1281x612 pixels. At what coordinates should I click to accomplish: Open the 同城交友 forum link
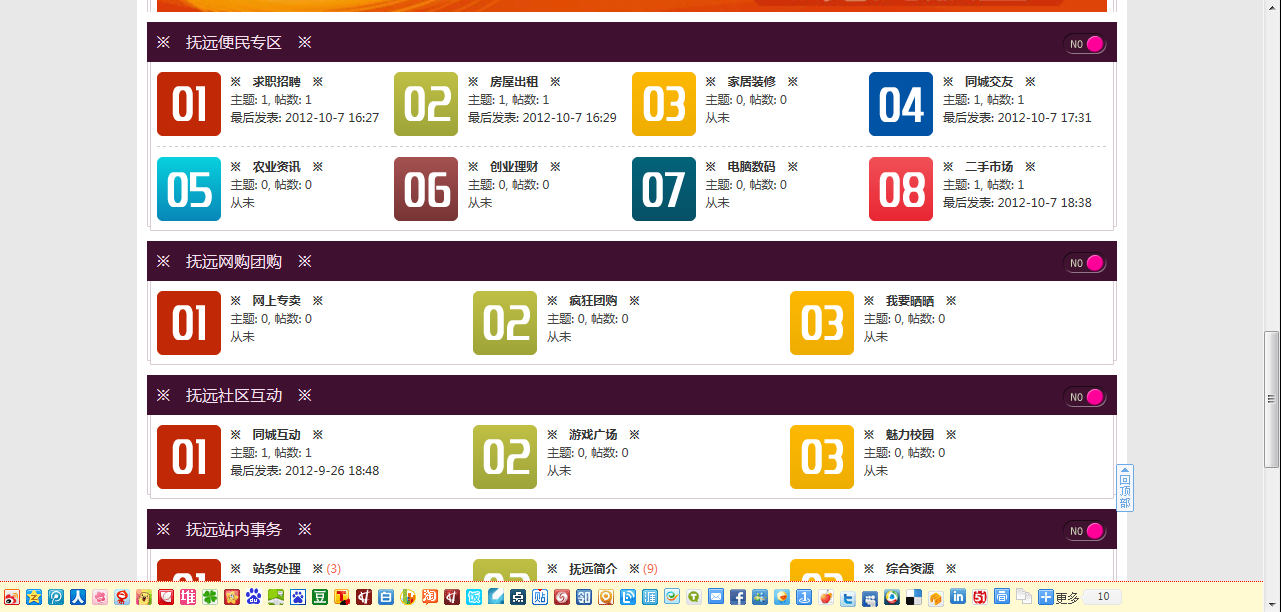tap(989, 82)
